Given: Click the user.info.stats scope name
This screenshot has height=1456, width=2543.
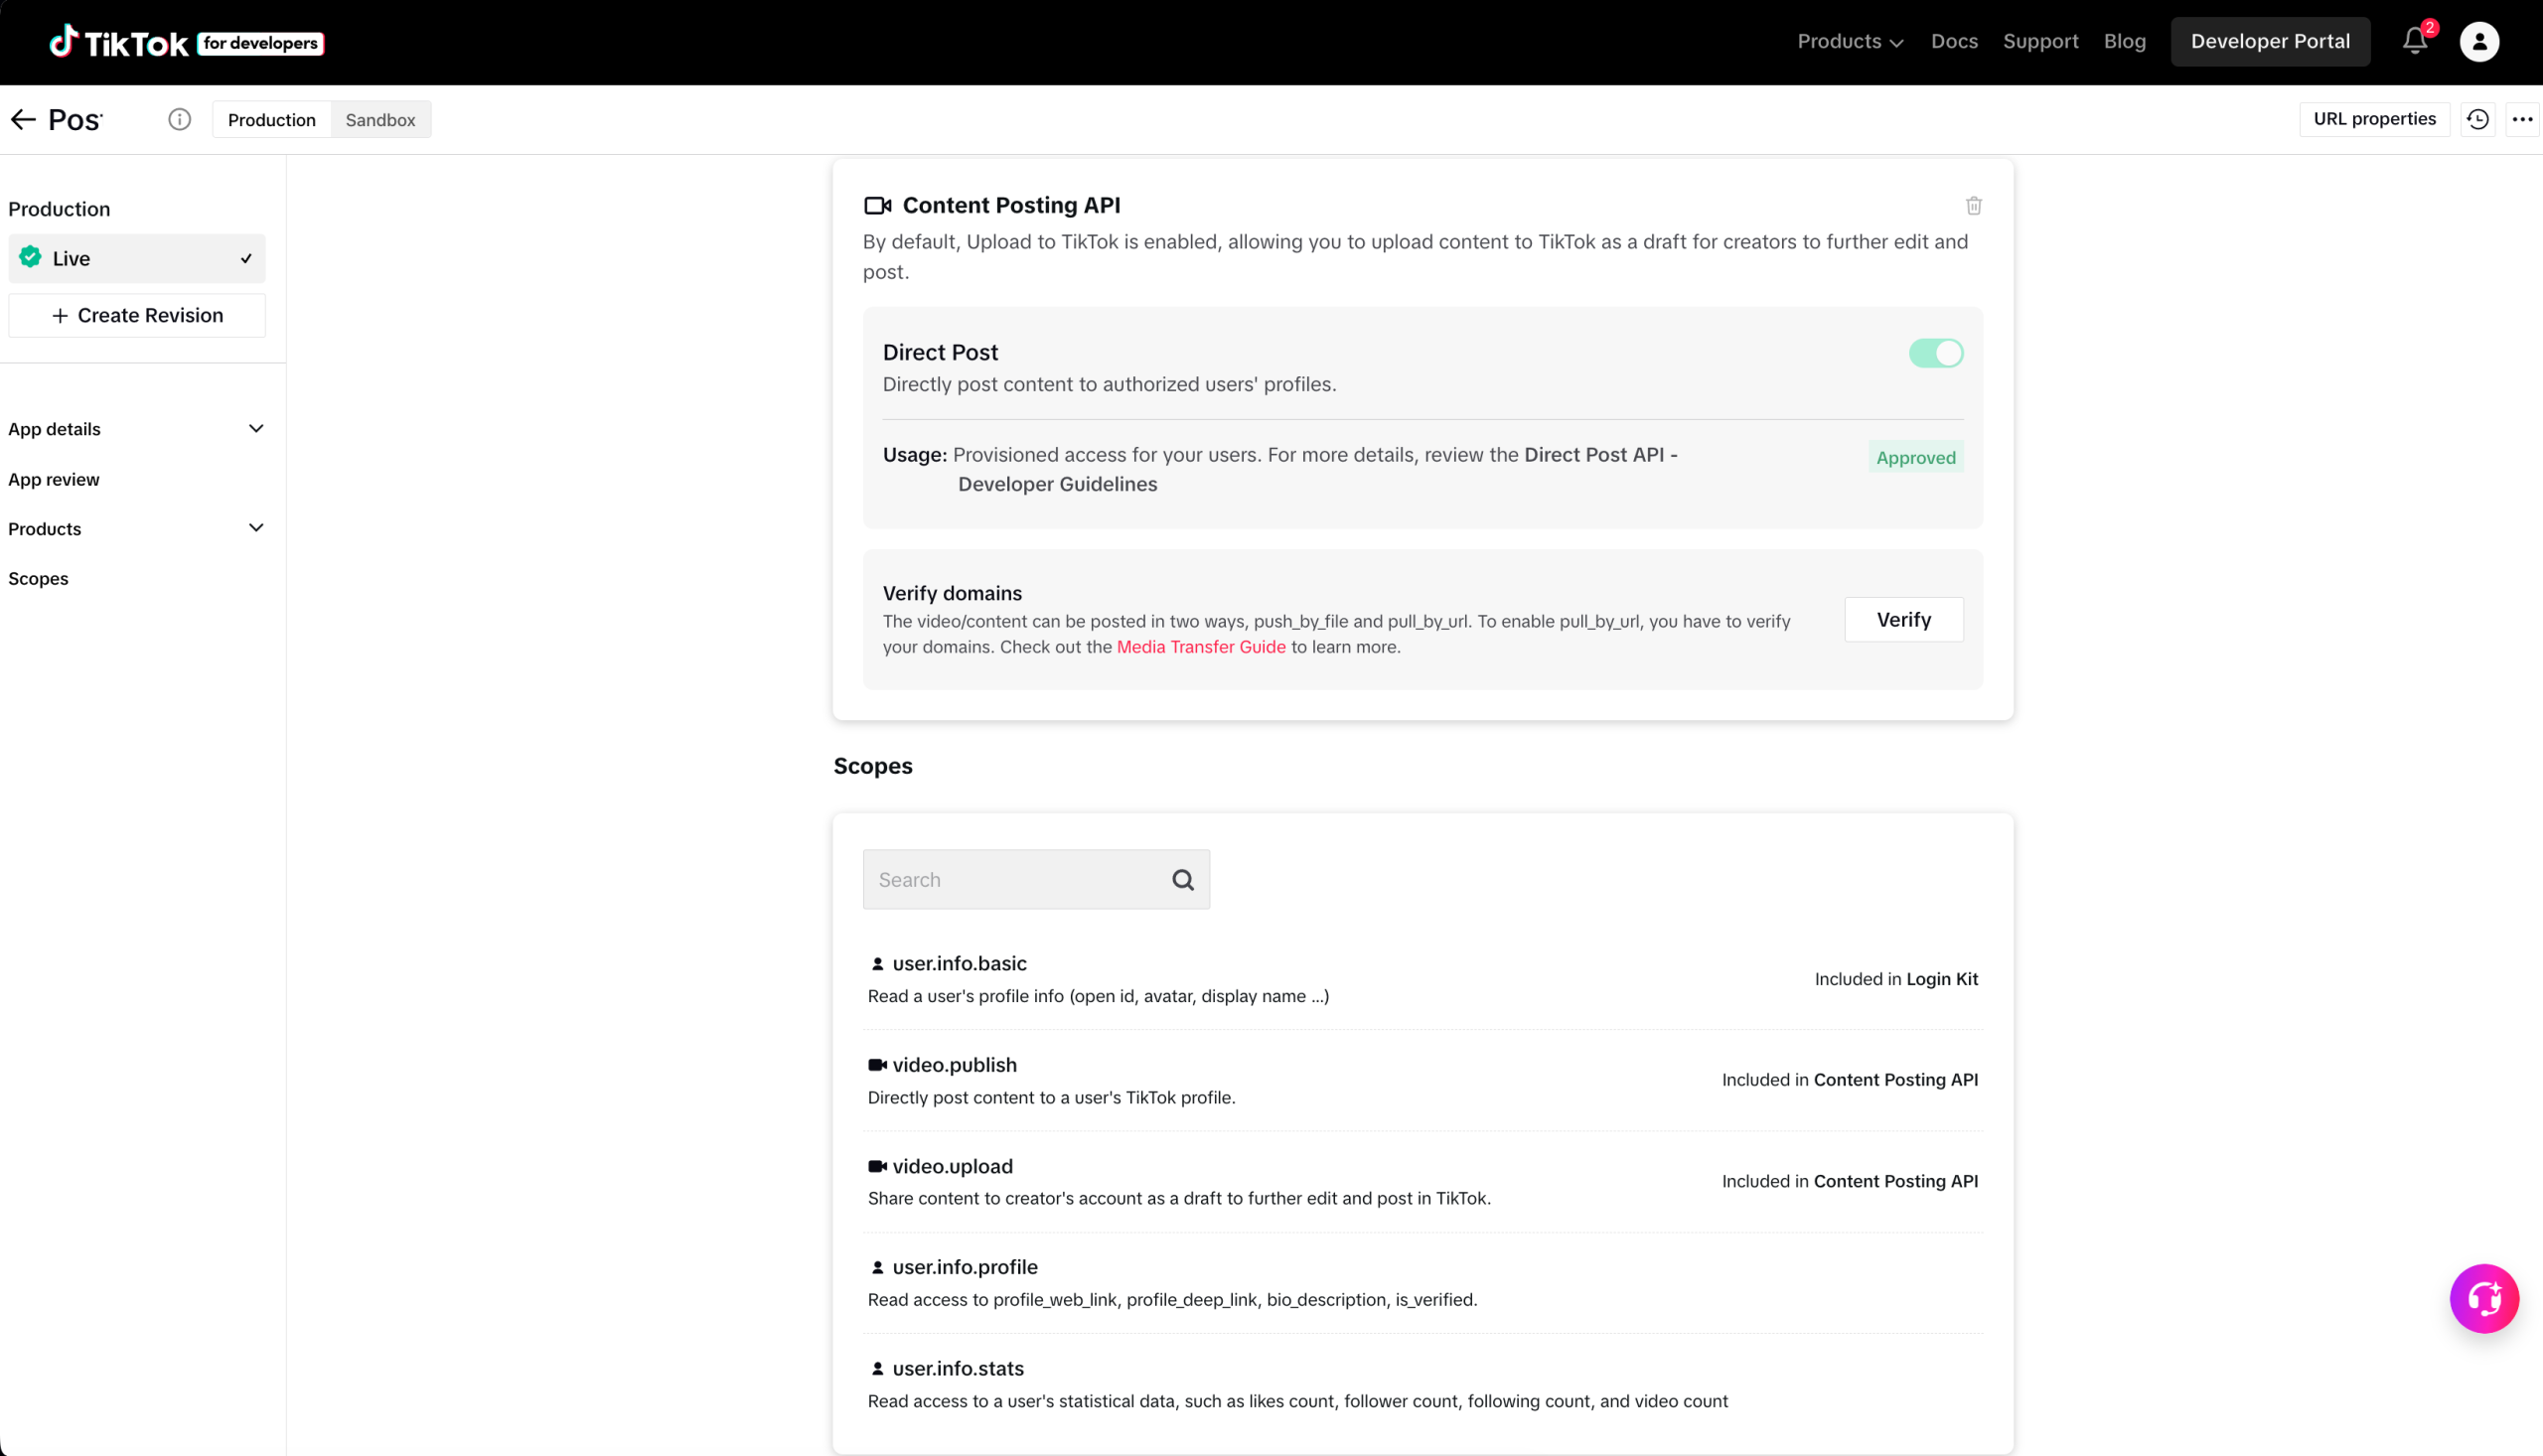Looking at the screenshot, I should click(958, 1369).
